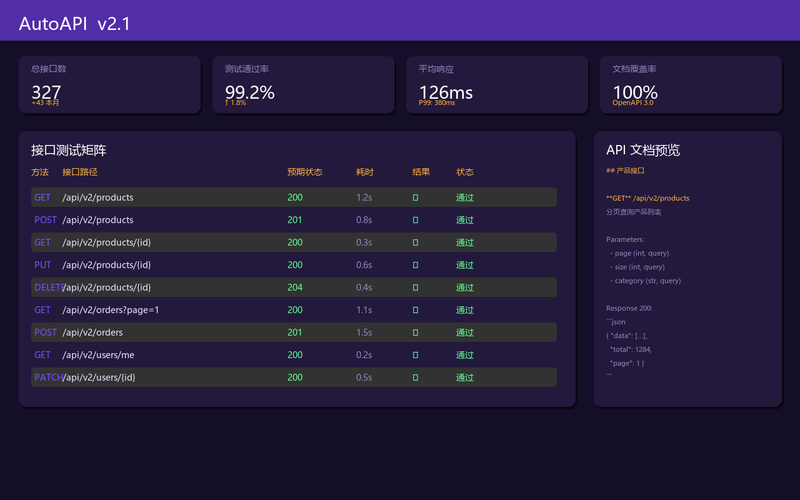Sort by 耗时 column header
This screenshot has width=800, height=500.
click(x=365, y=172)
